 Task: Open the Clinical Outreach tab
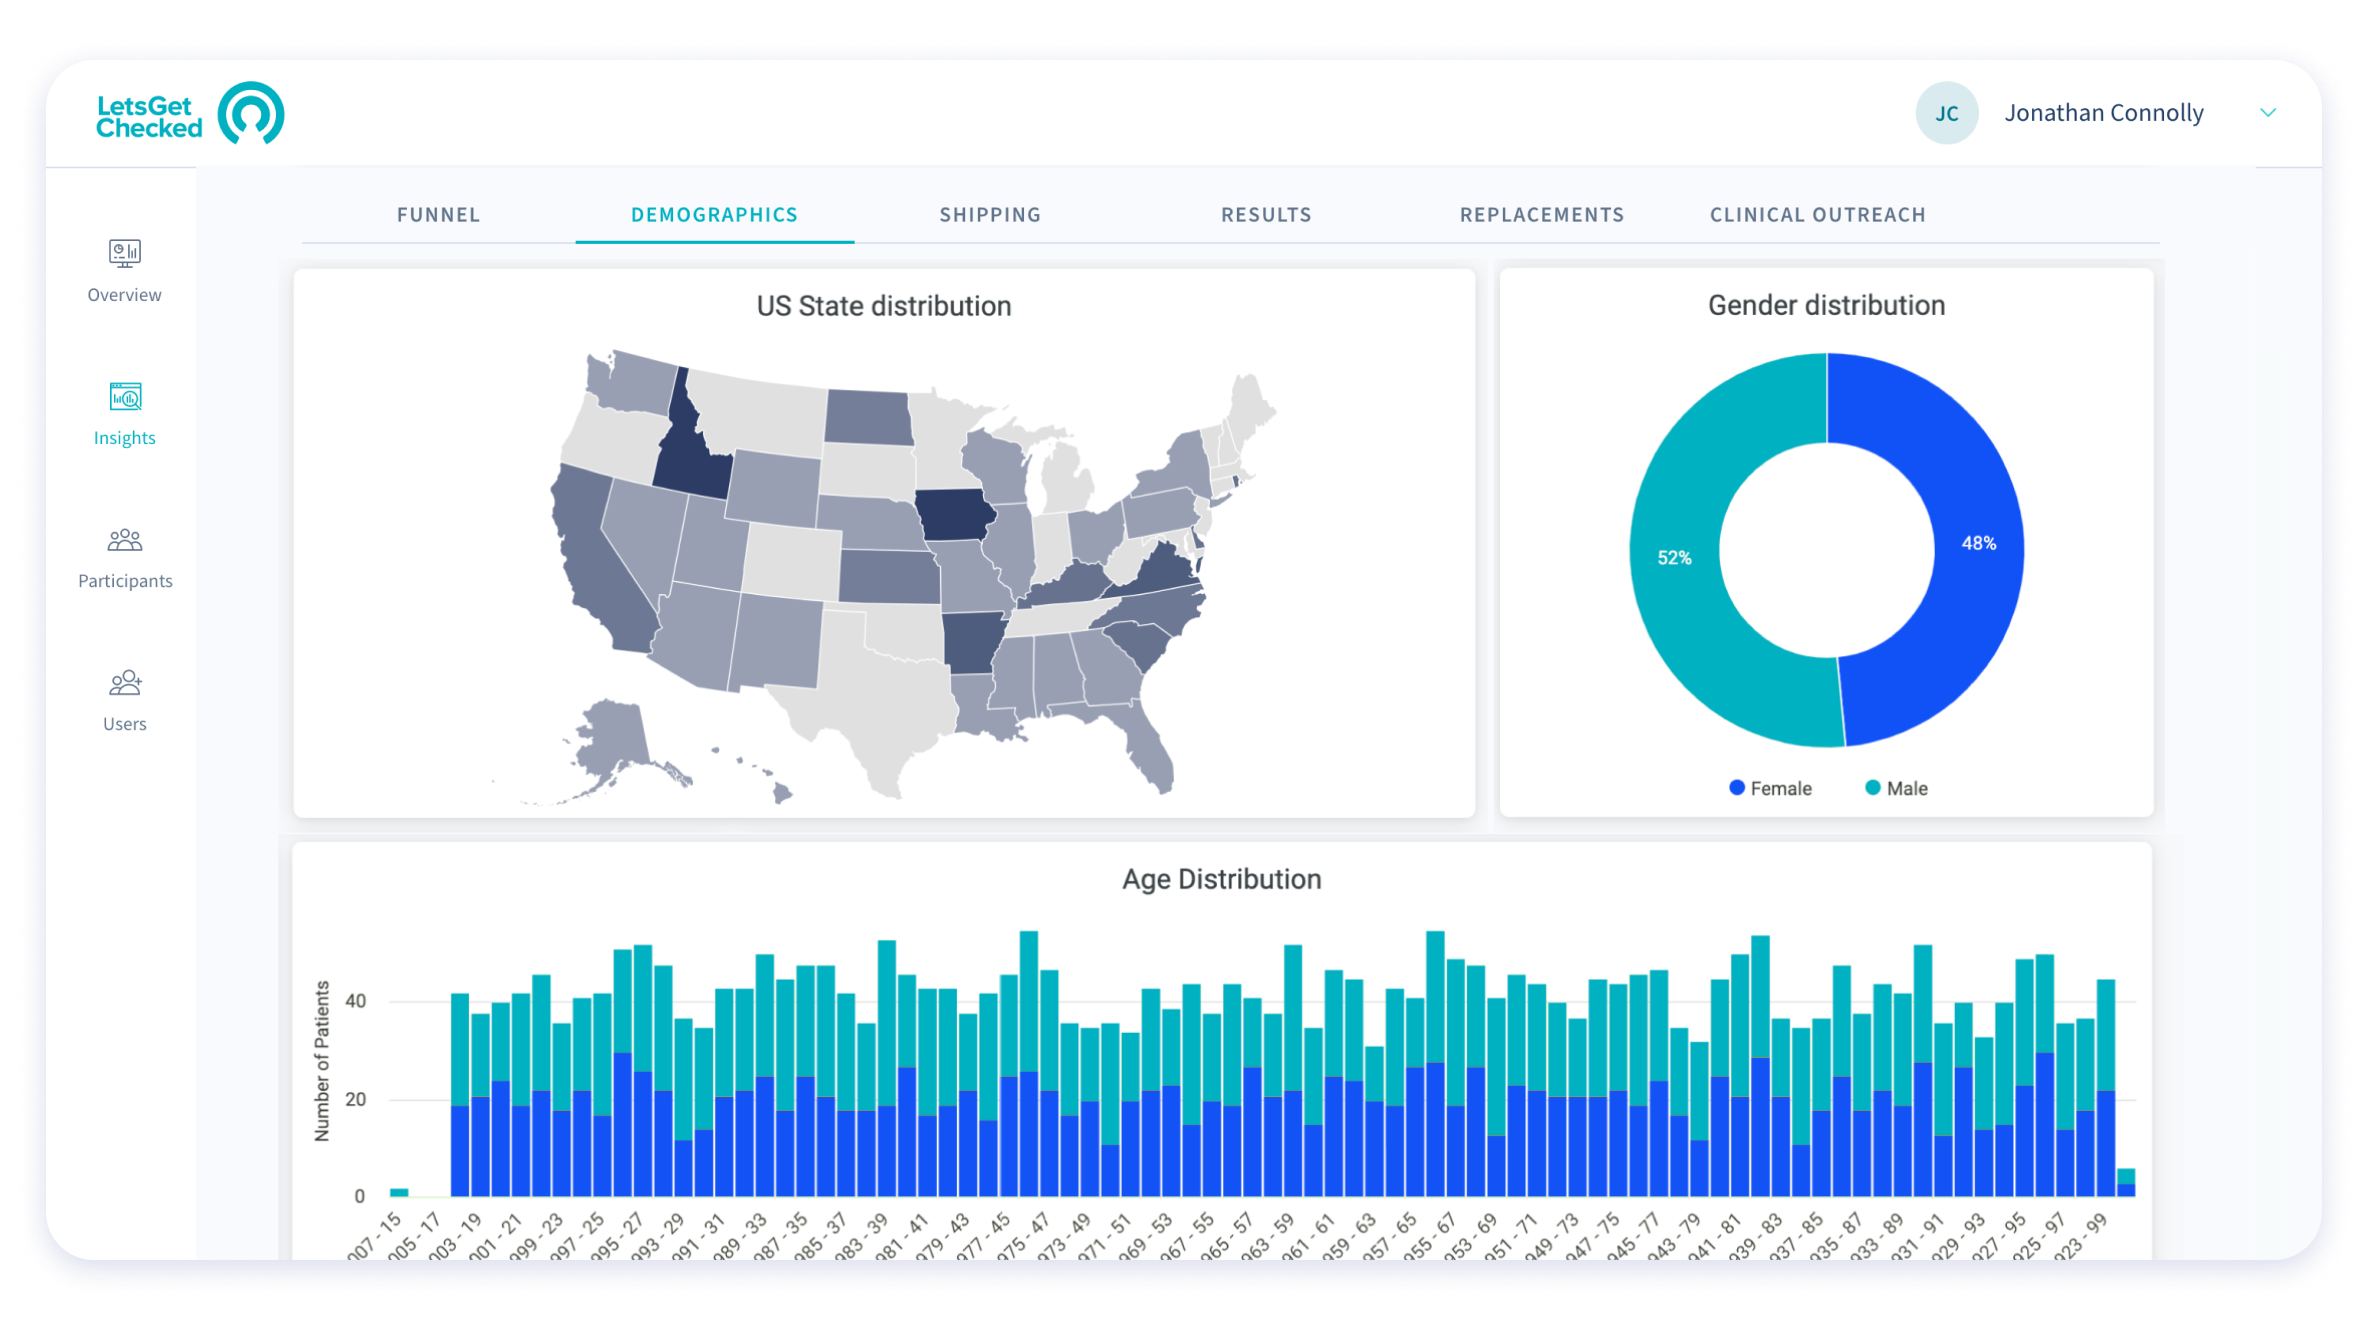[1817, 213]
